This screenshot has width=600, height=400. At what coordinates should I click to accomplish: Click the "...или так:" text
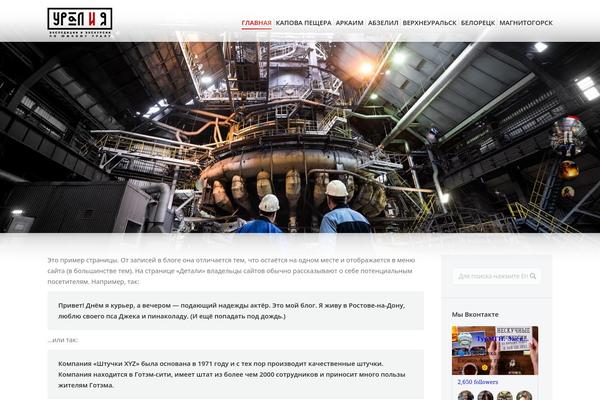(x=63, y=340)
